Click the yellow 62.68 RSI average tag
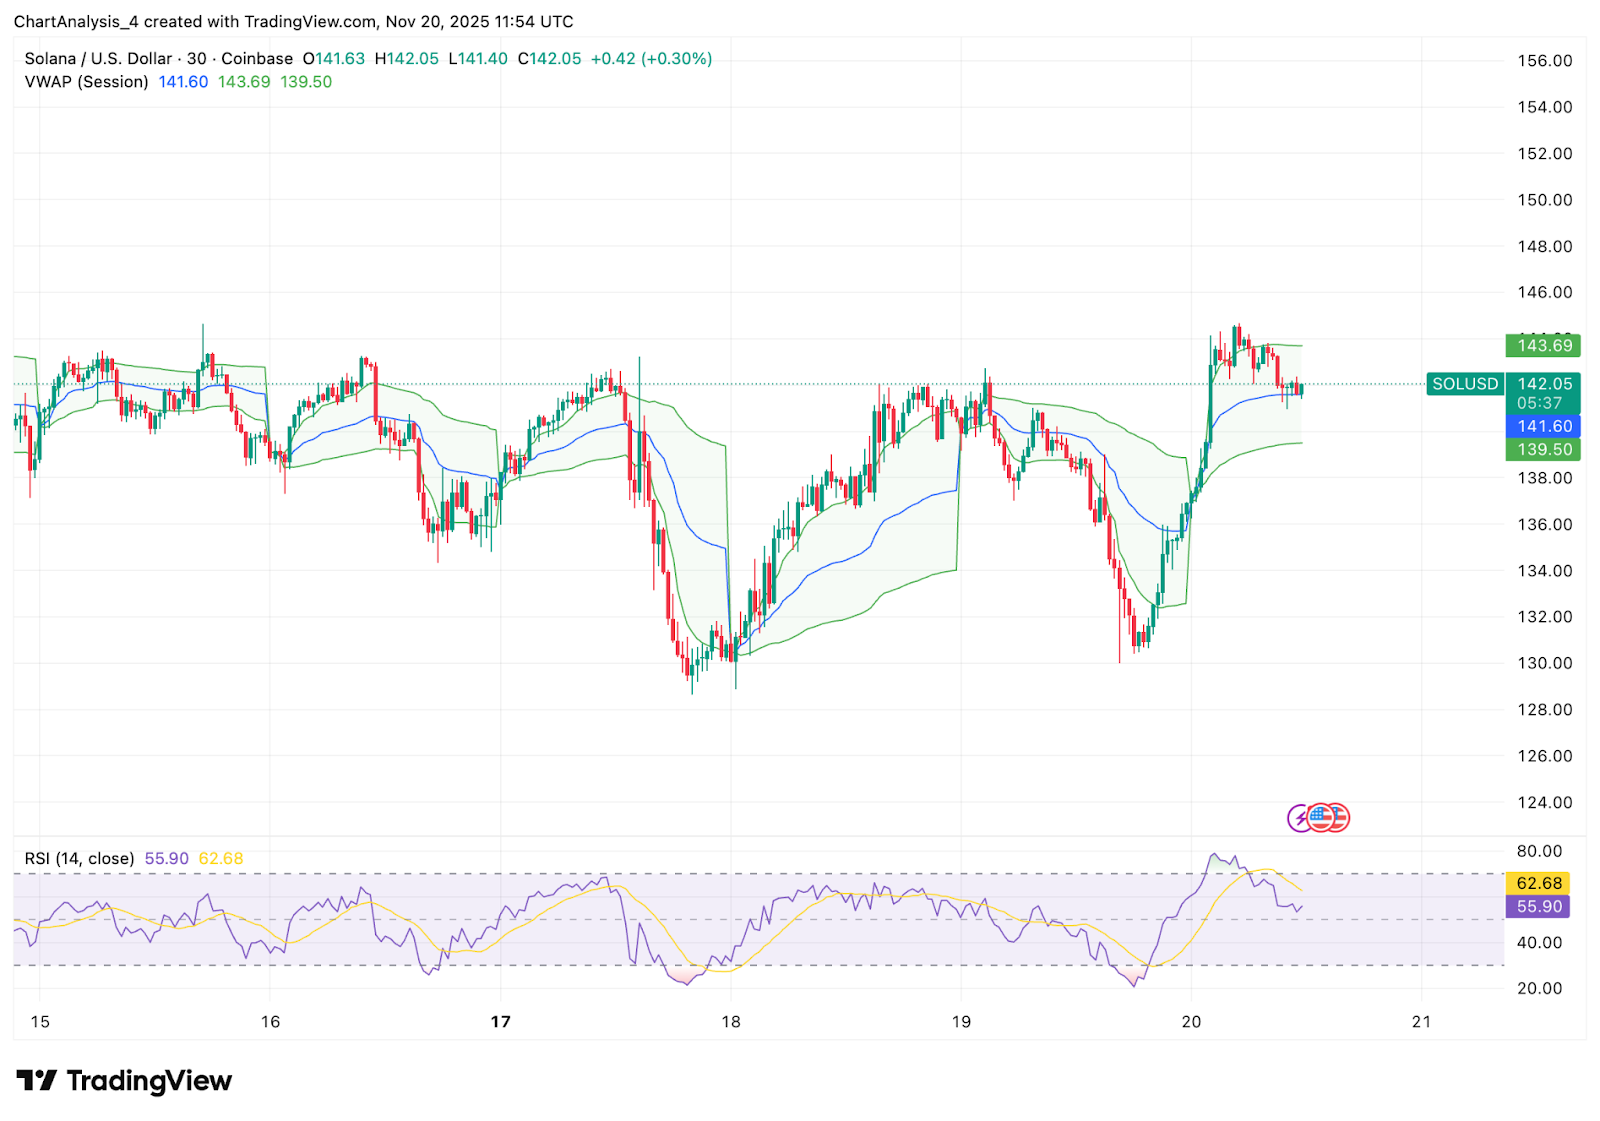1600x1121 pixels. [x=1538, y=883]
